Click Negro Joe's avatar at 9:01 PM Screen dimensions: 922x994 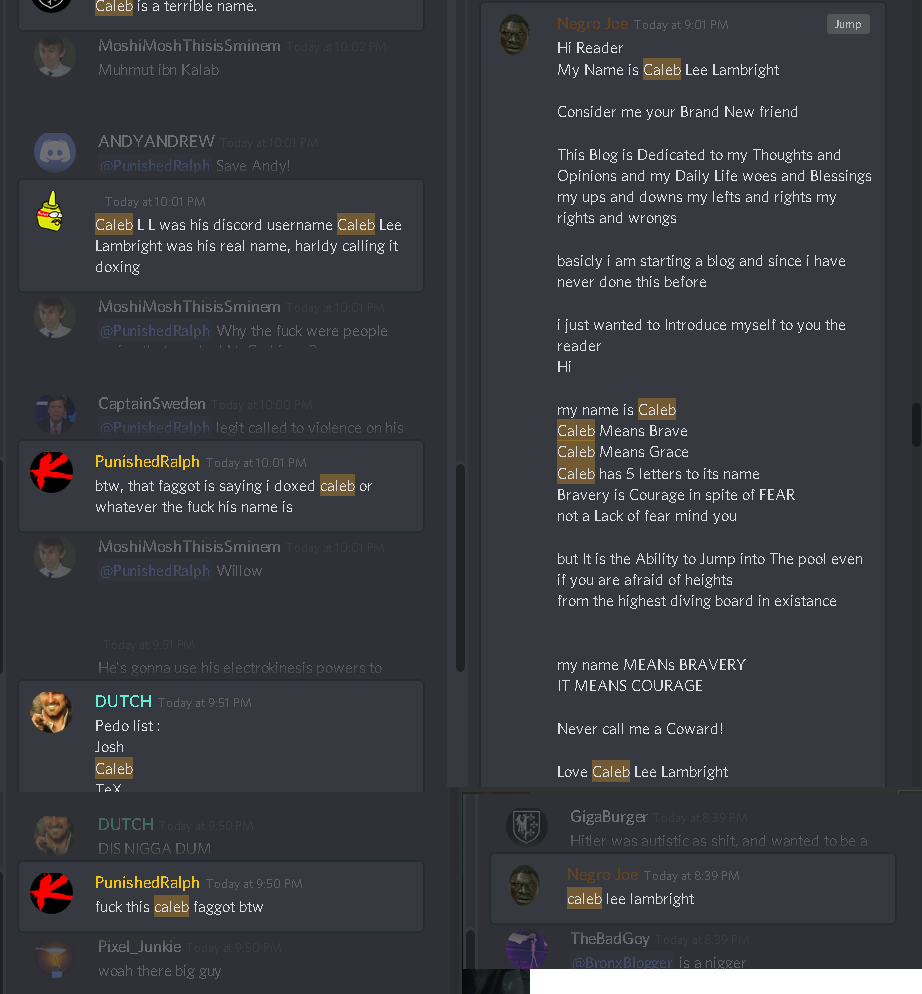514,34
